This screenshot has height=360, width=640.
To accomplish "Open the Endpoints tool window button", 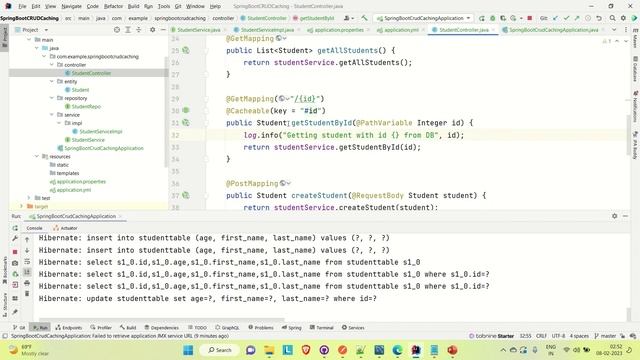I will (x=69, y=327).
